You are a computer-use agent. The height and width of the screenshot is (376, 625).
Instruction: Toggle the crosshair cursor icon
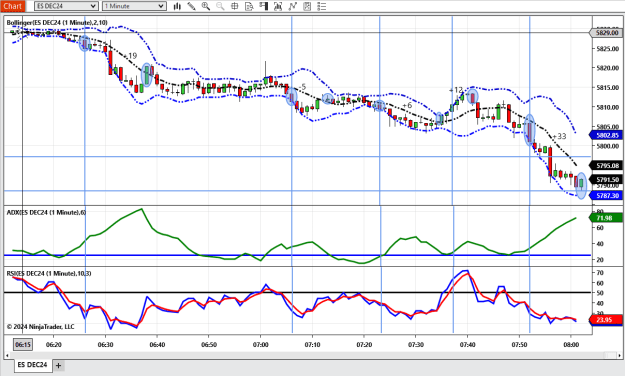pyautogui.click(x=235, y=6)
